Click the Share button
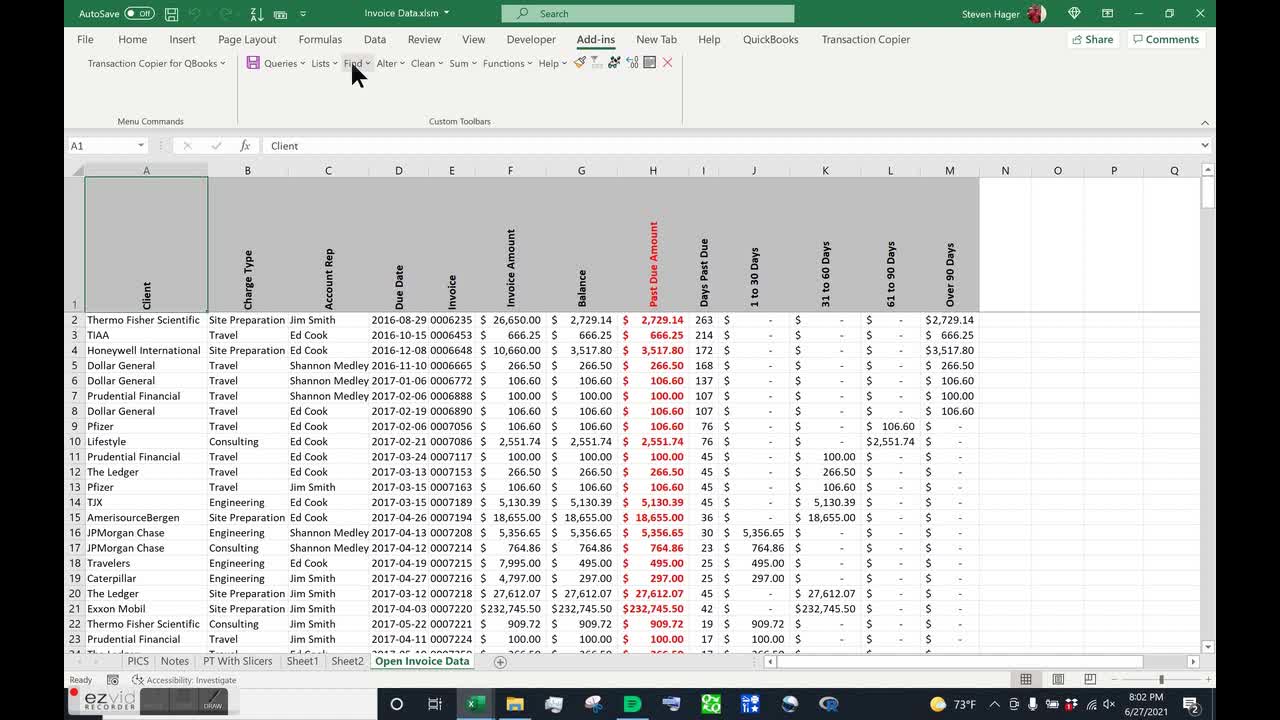The height and width of the screenshot is (720, 1280). 1092,39
